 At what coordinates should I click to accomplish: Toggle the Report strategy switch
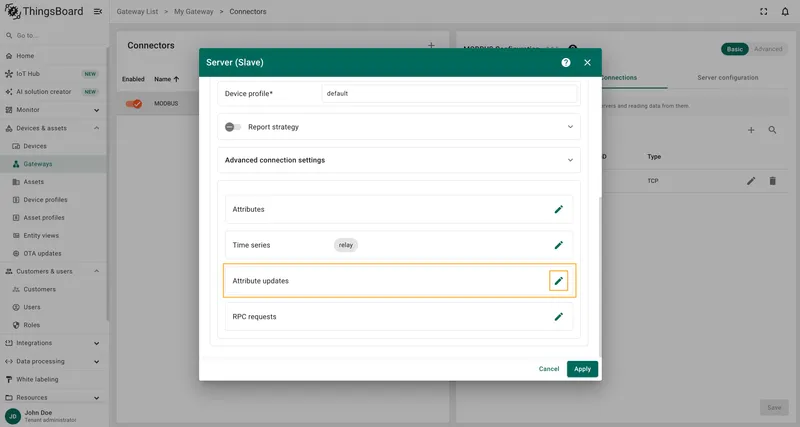tap(233, 127)
